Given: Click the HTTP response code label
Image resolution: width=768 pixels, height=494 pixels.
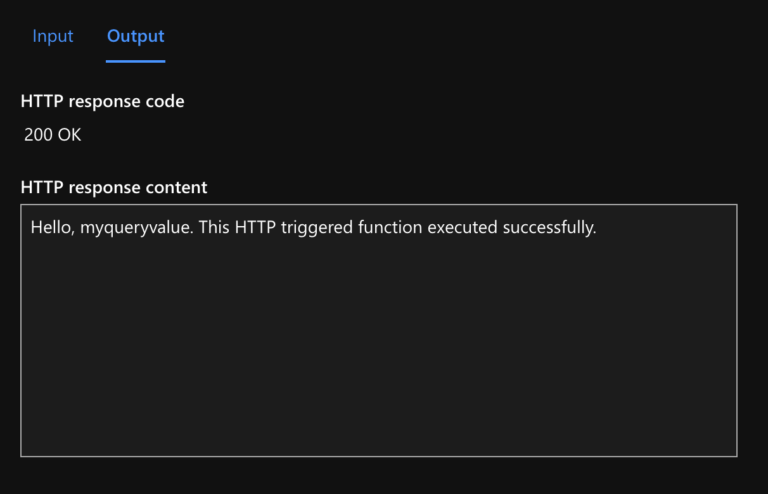Looking at the screenshot, I should (102, 101).
